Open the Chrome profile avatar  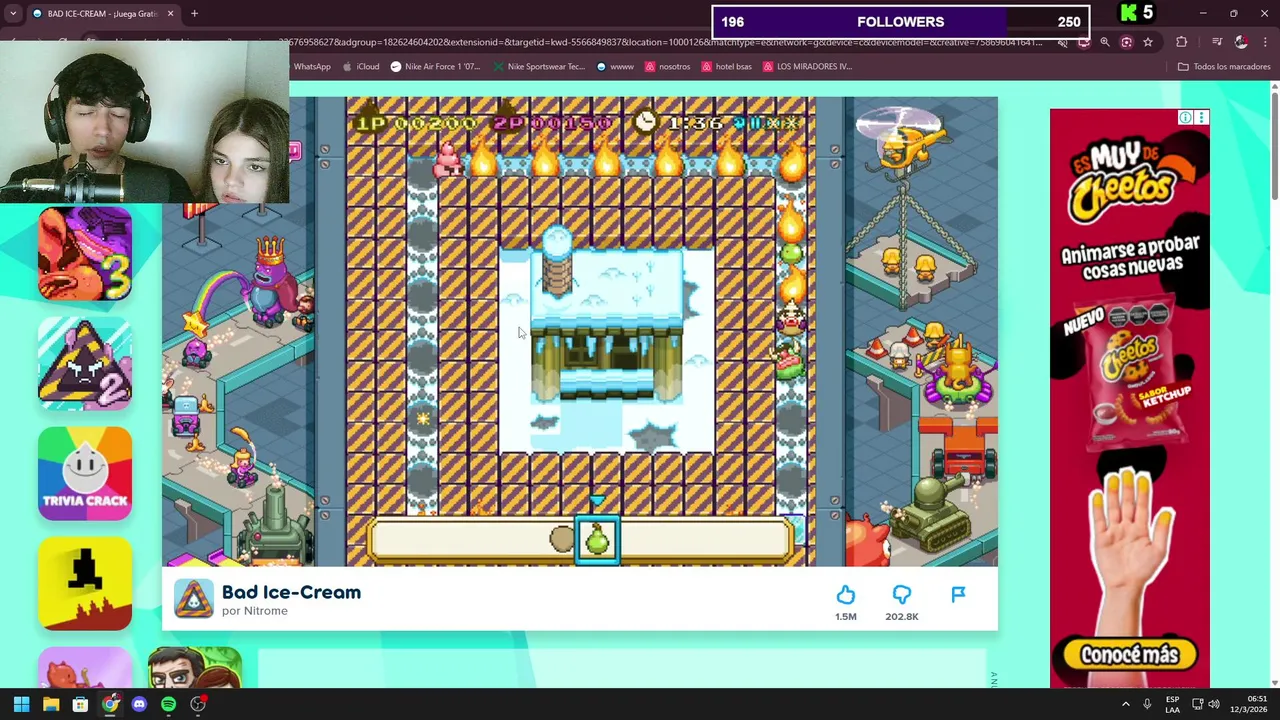pyautogui.click(x=1241, y=42)
